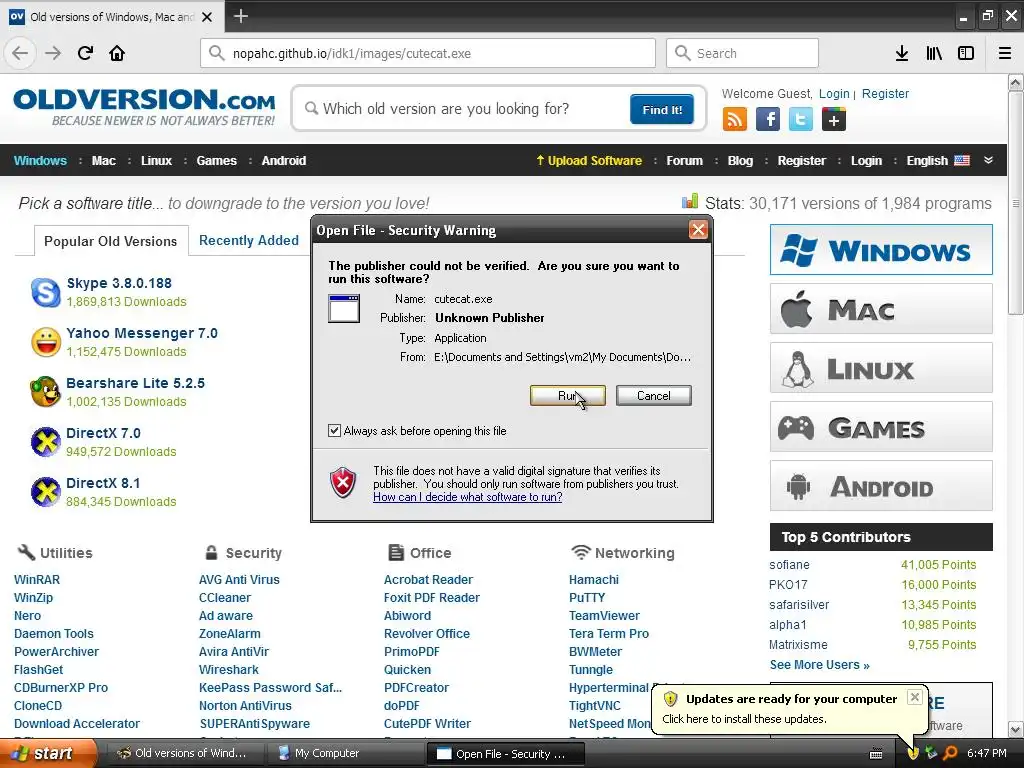Viewport: 1024px width, 768px height.
Task: Open the browser Library icon
Action: point(934,53)
